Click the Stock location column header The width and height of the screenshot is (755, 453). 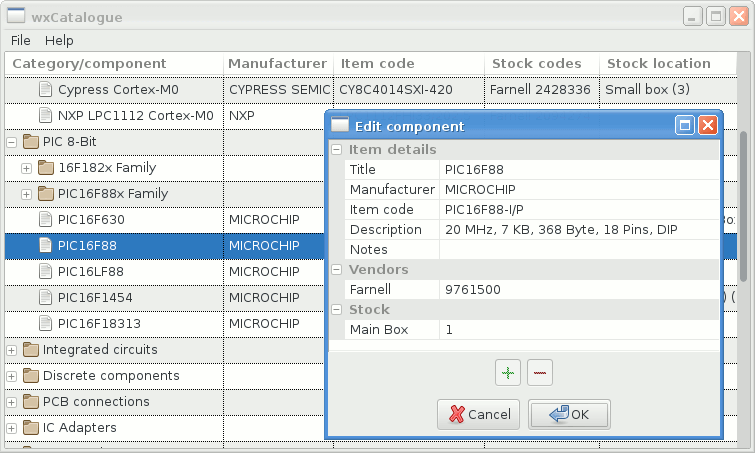pos(668,64)
